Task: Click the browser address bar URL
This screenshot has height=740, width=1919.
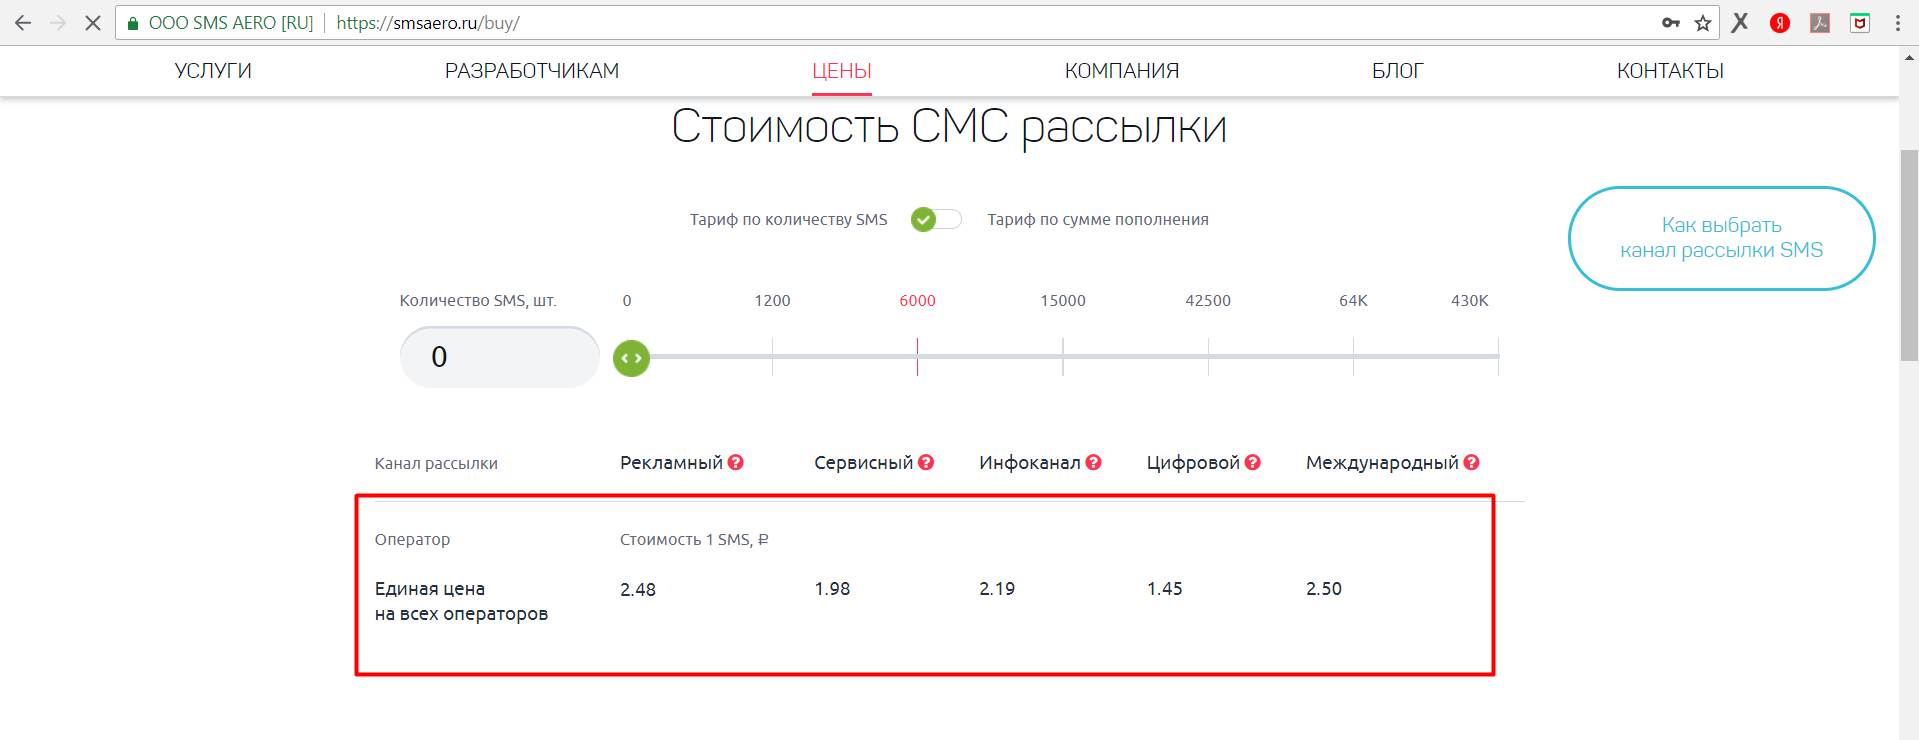Action: pyautogui.click(x=428, y=23)
